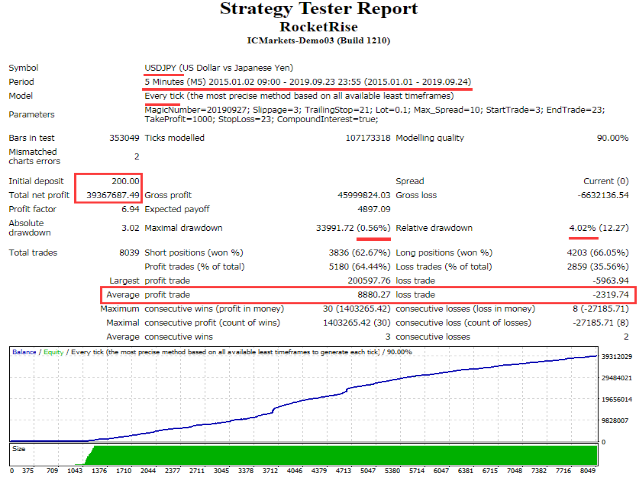640x480 pixels.
Task: Click expected payoff value '4897.09'
Action: pyautogui.click(x=374, y=209)
